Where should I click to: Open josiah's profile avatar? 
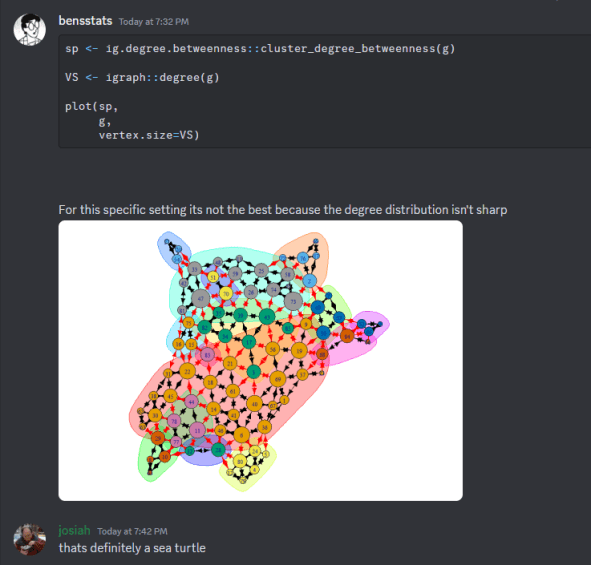29,539
